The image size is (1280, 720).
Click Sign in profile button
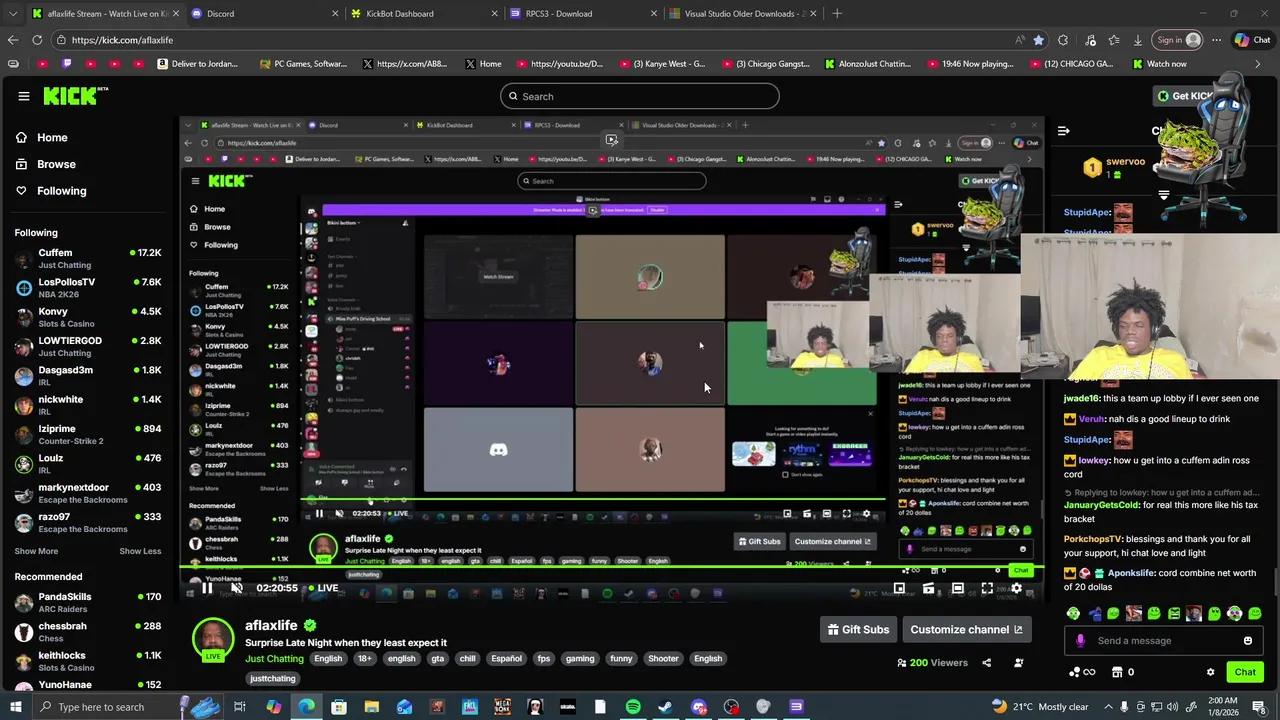tap(1178, 40)
